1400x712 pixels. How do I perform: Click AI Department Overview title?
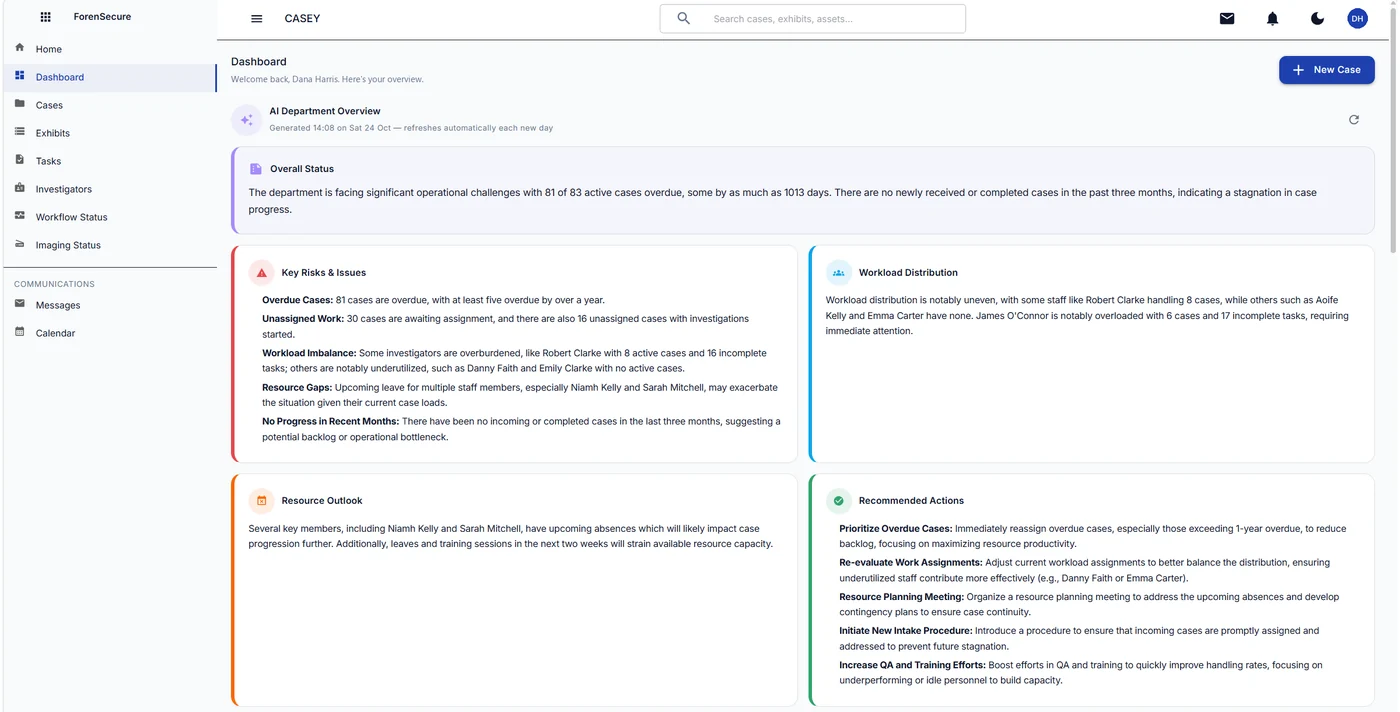pos(325,111)
